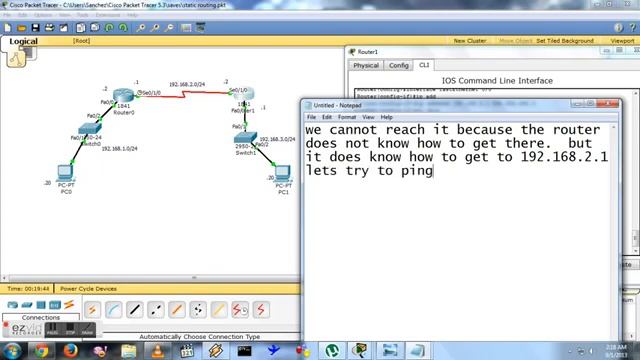Pick the Phone cable connection
Screen dimensions: 640x360
coord(198,310)
